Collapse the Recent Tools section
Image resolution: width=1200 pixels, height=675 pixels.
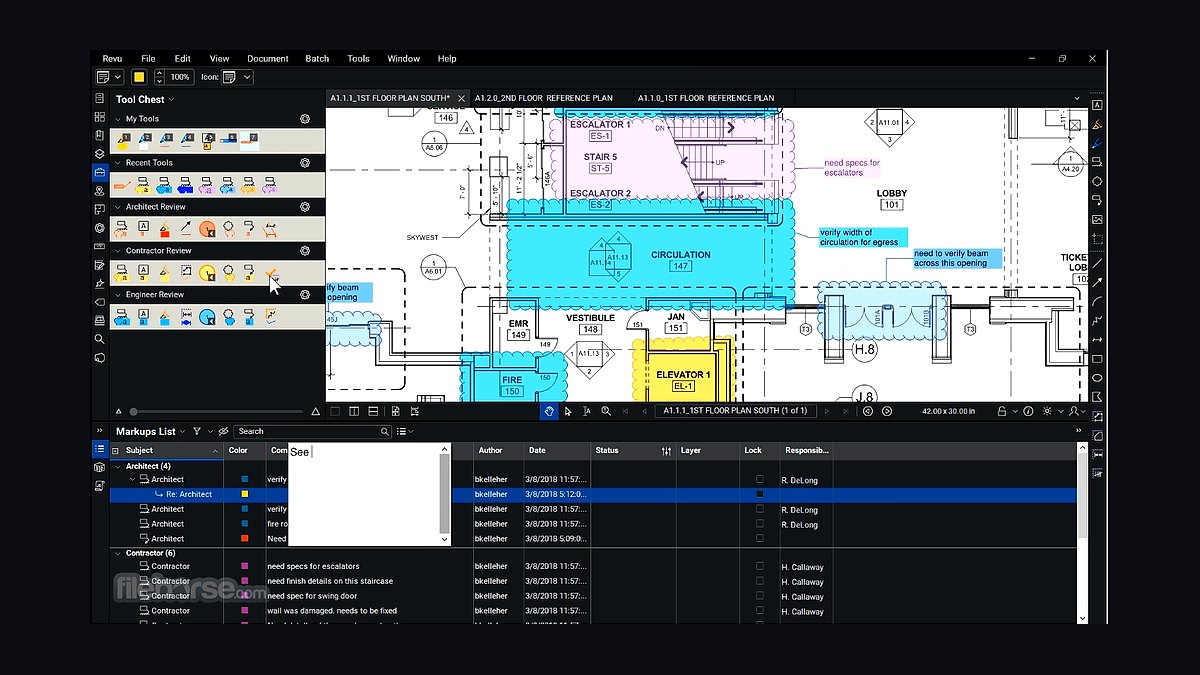click(x=117, y=163)
